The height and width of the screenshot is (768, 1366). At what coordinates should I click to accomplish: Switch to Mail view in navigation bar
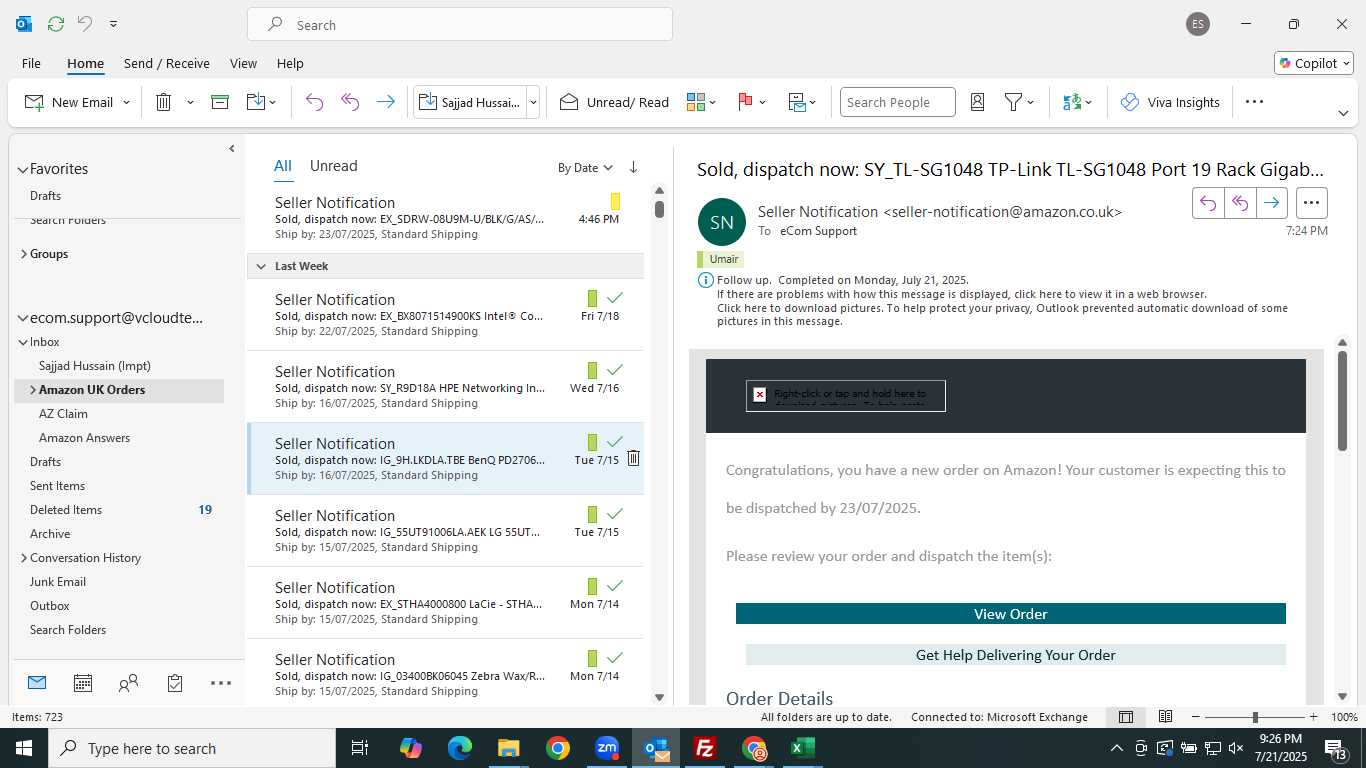click(x=37, y=683)
